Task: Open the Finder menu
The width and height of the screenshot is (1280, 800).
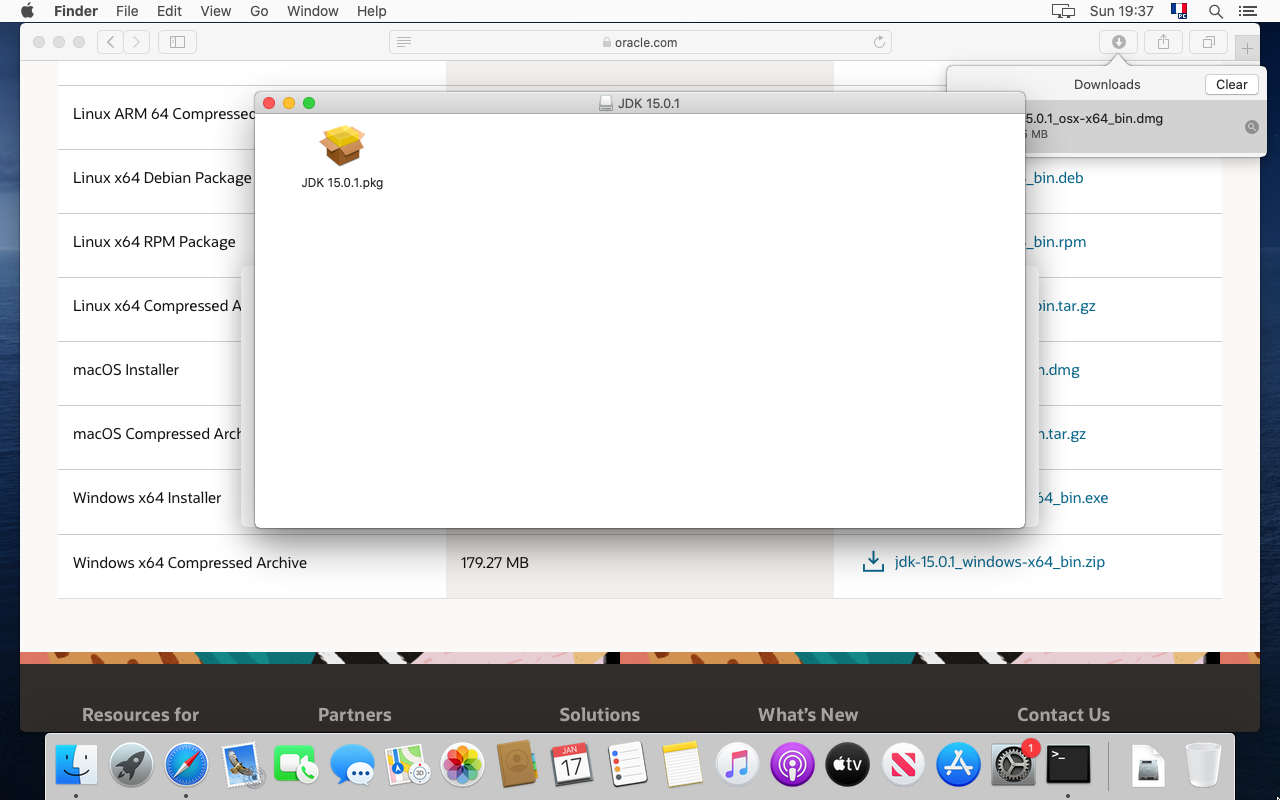Action: [x=76, y=11]
